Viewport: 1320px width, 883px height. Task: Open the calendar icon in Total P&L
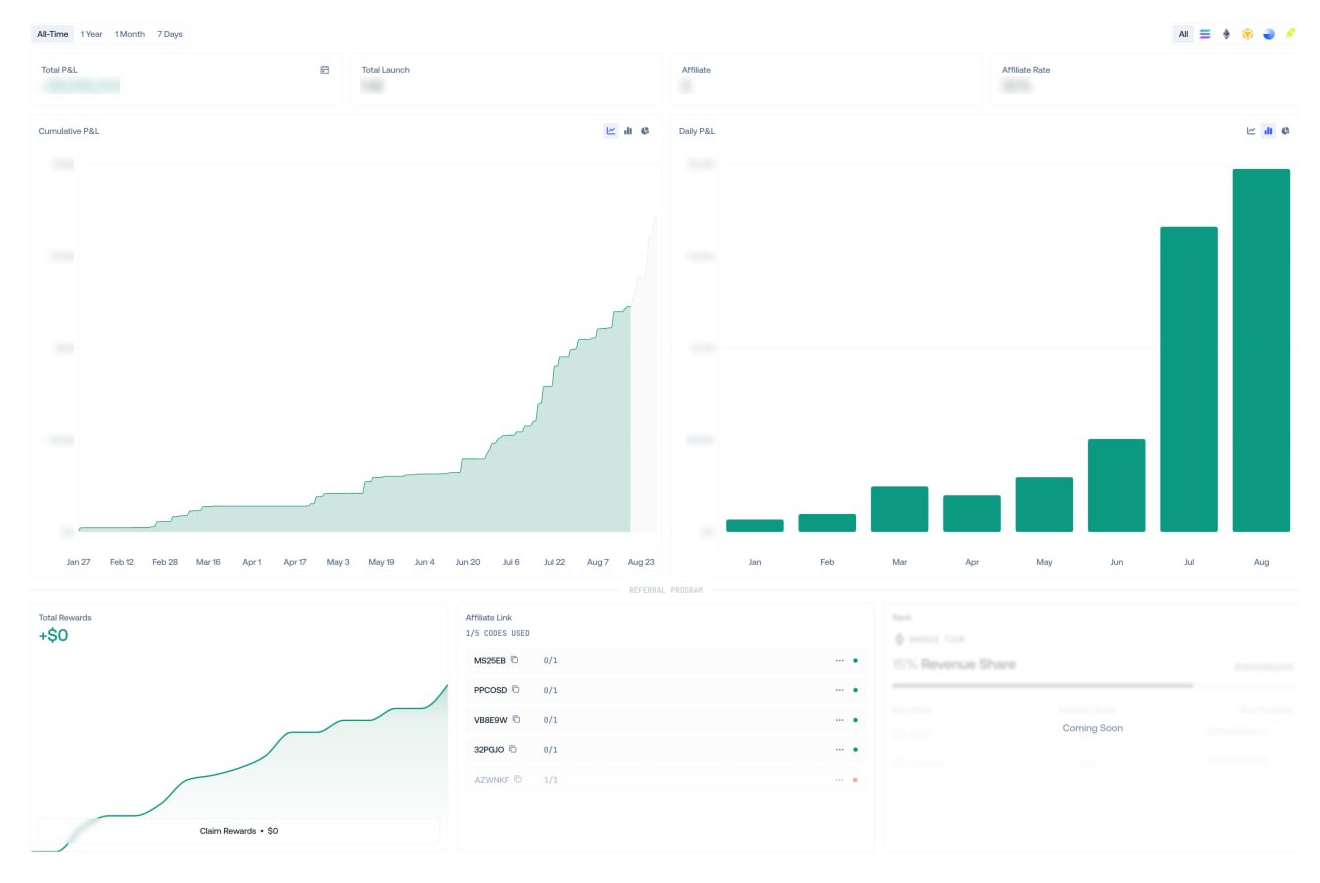(x=325, y=70)
